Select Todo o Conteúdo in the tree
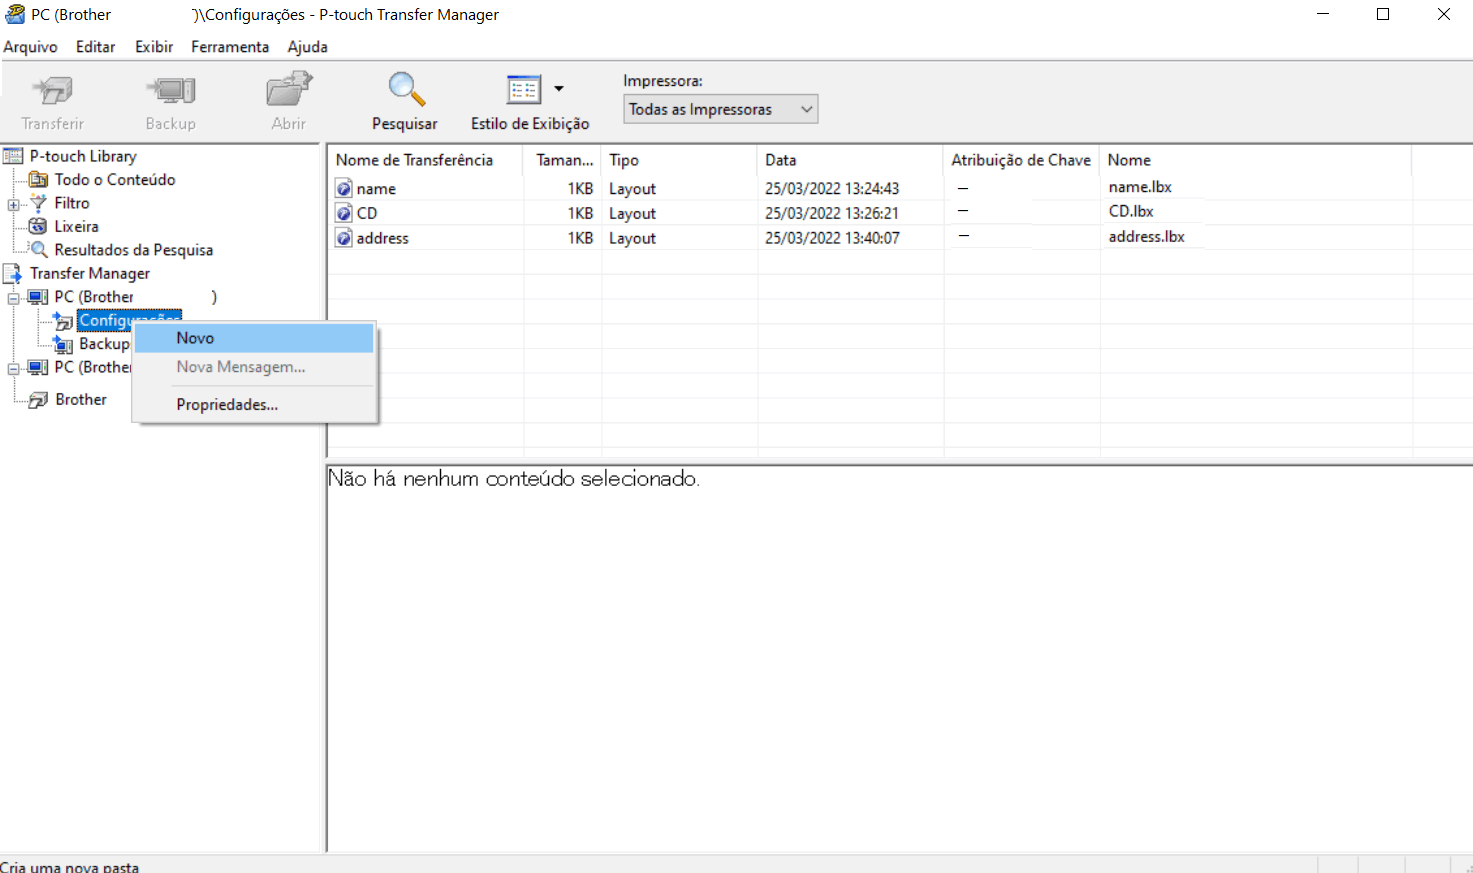The height and width of the screenshot is (873, 1473). click(x=115, y=180)
